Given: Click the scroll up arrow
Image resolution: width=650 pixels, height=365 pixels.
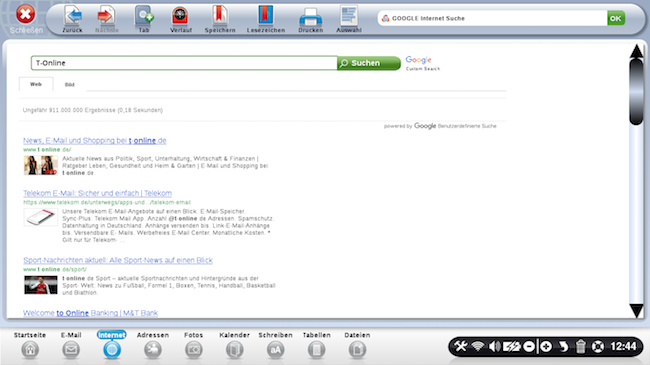Looking at the screenshot, I should pos(636,51).
